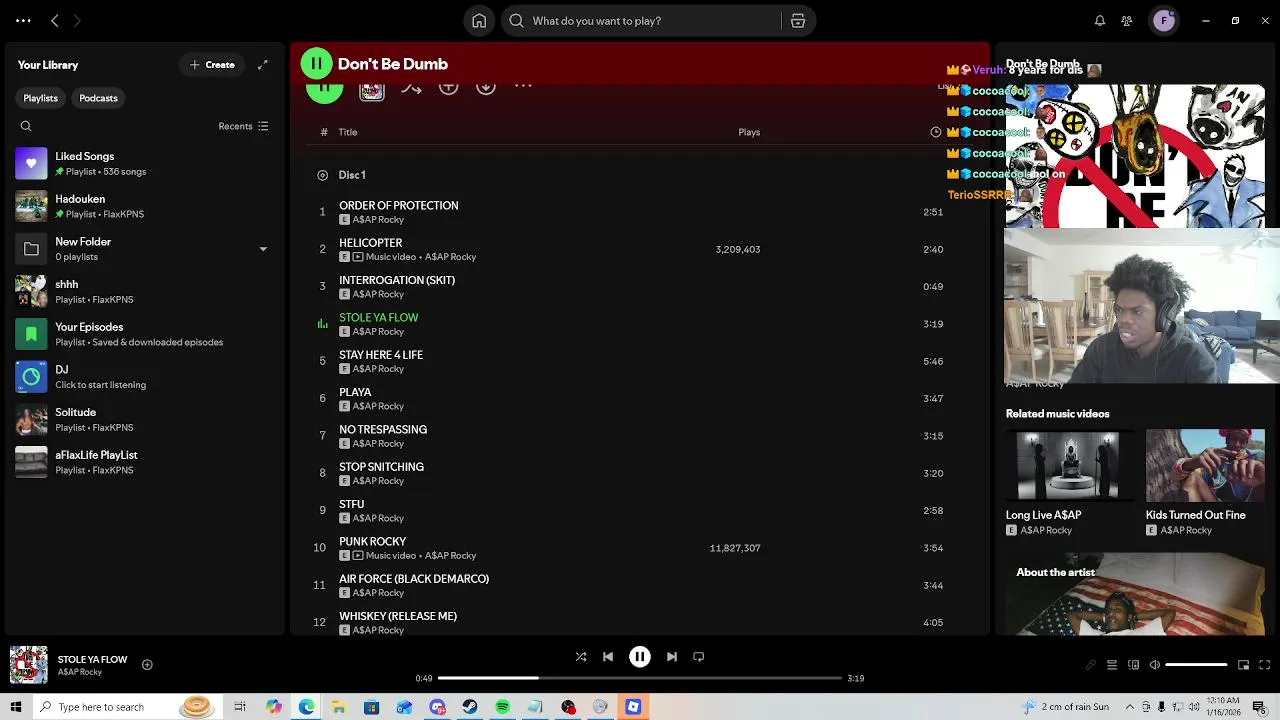Show lyrics with the microphone icon
Viewport: 1280px width, 720px height.
click(1090, 665)
